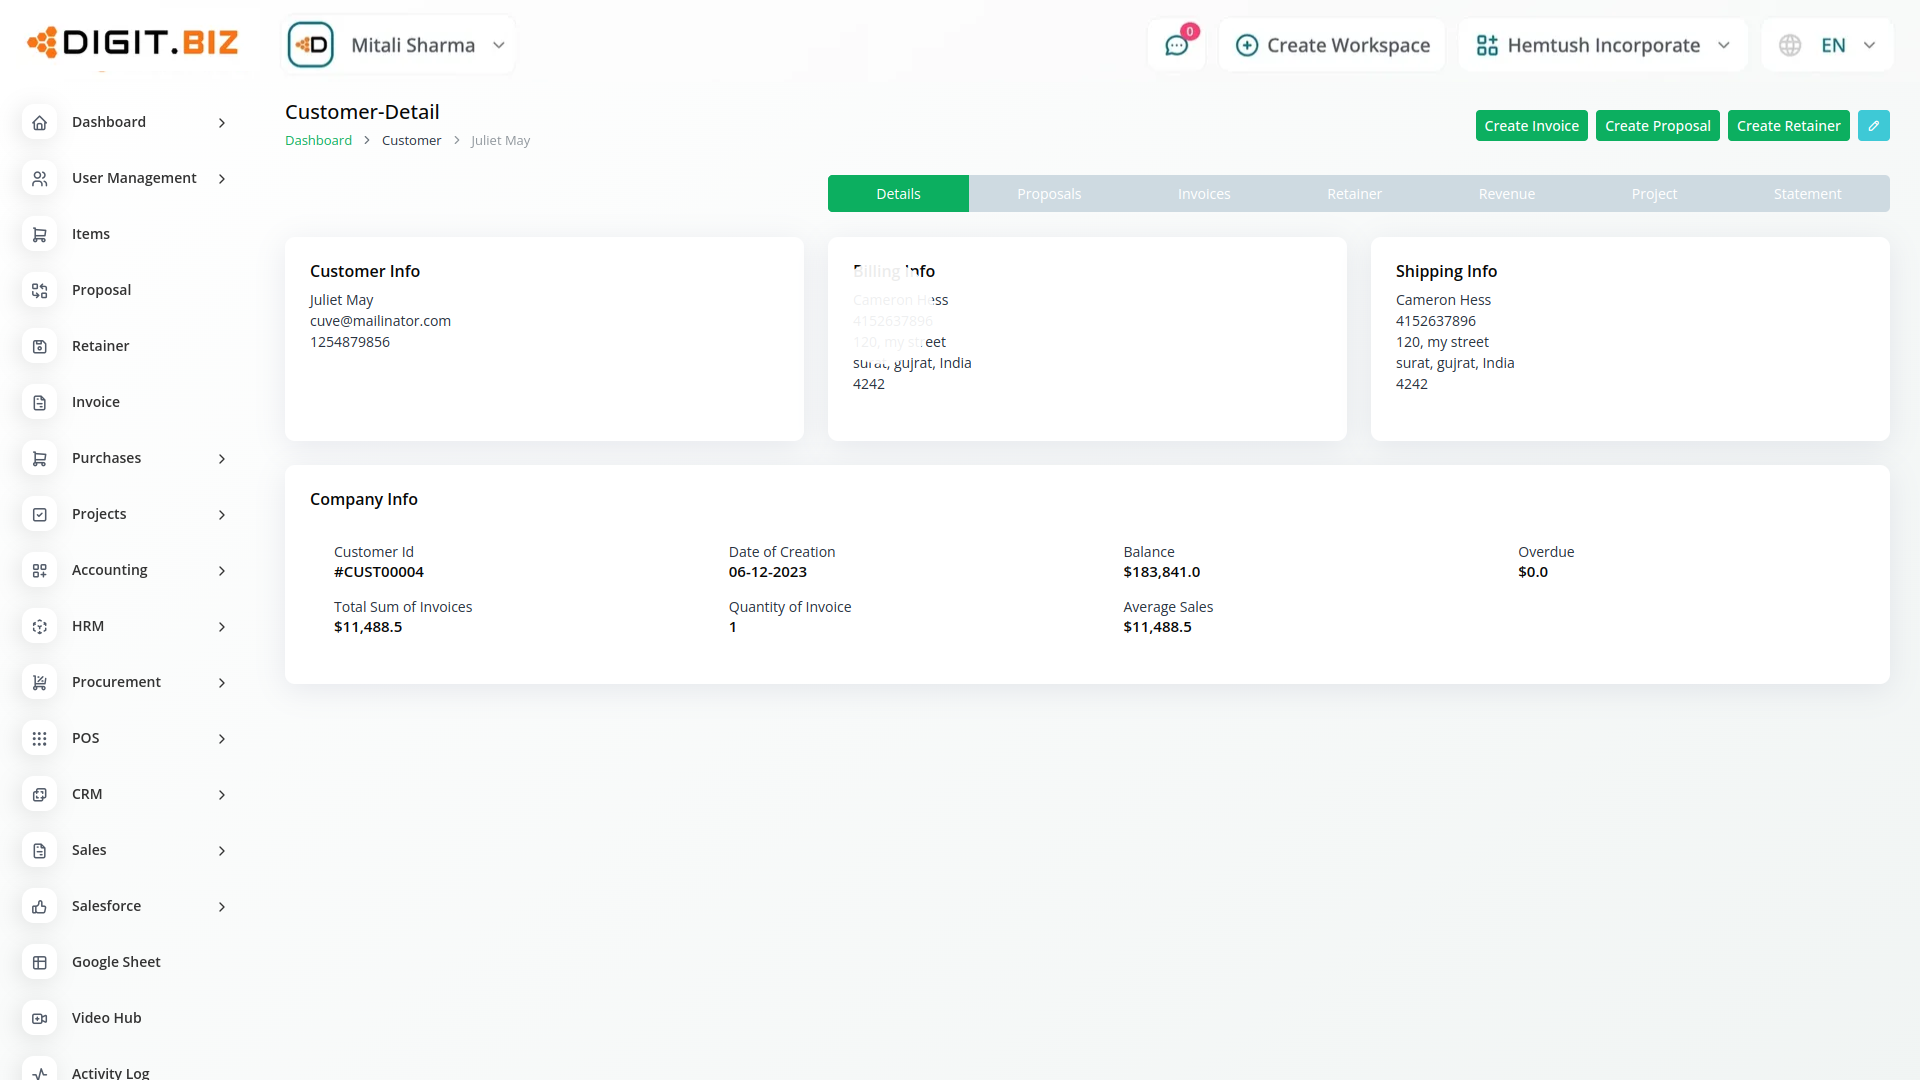The height and width of the screenshot is (1080, 1920).
Task: Click the Google Sheet sidebar icon
Action: tap(39, 962)
